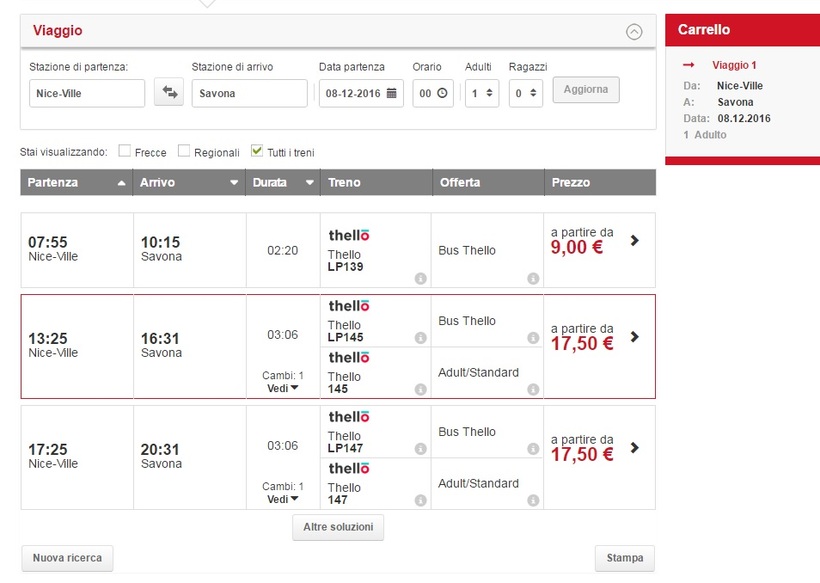Uncheck the Tutti i treni checkbox
This screenshot has height=583, width=820.
[257, 151]
